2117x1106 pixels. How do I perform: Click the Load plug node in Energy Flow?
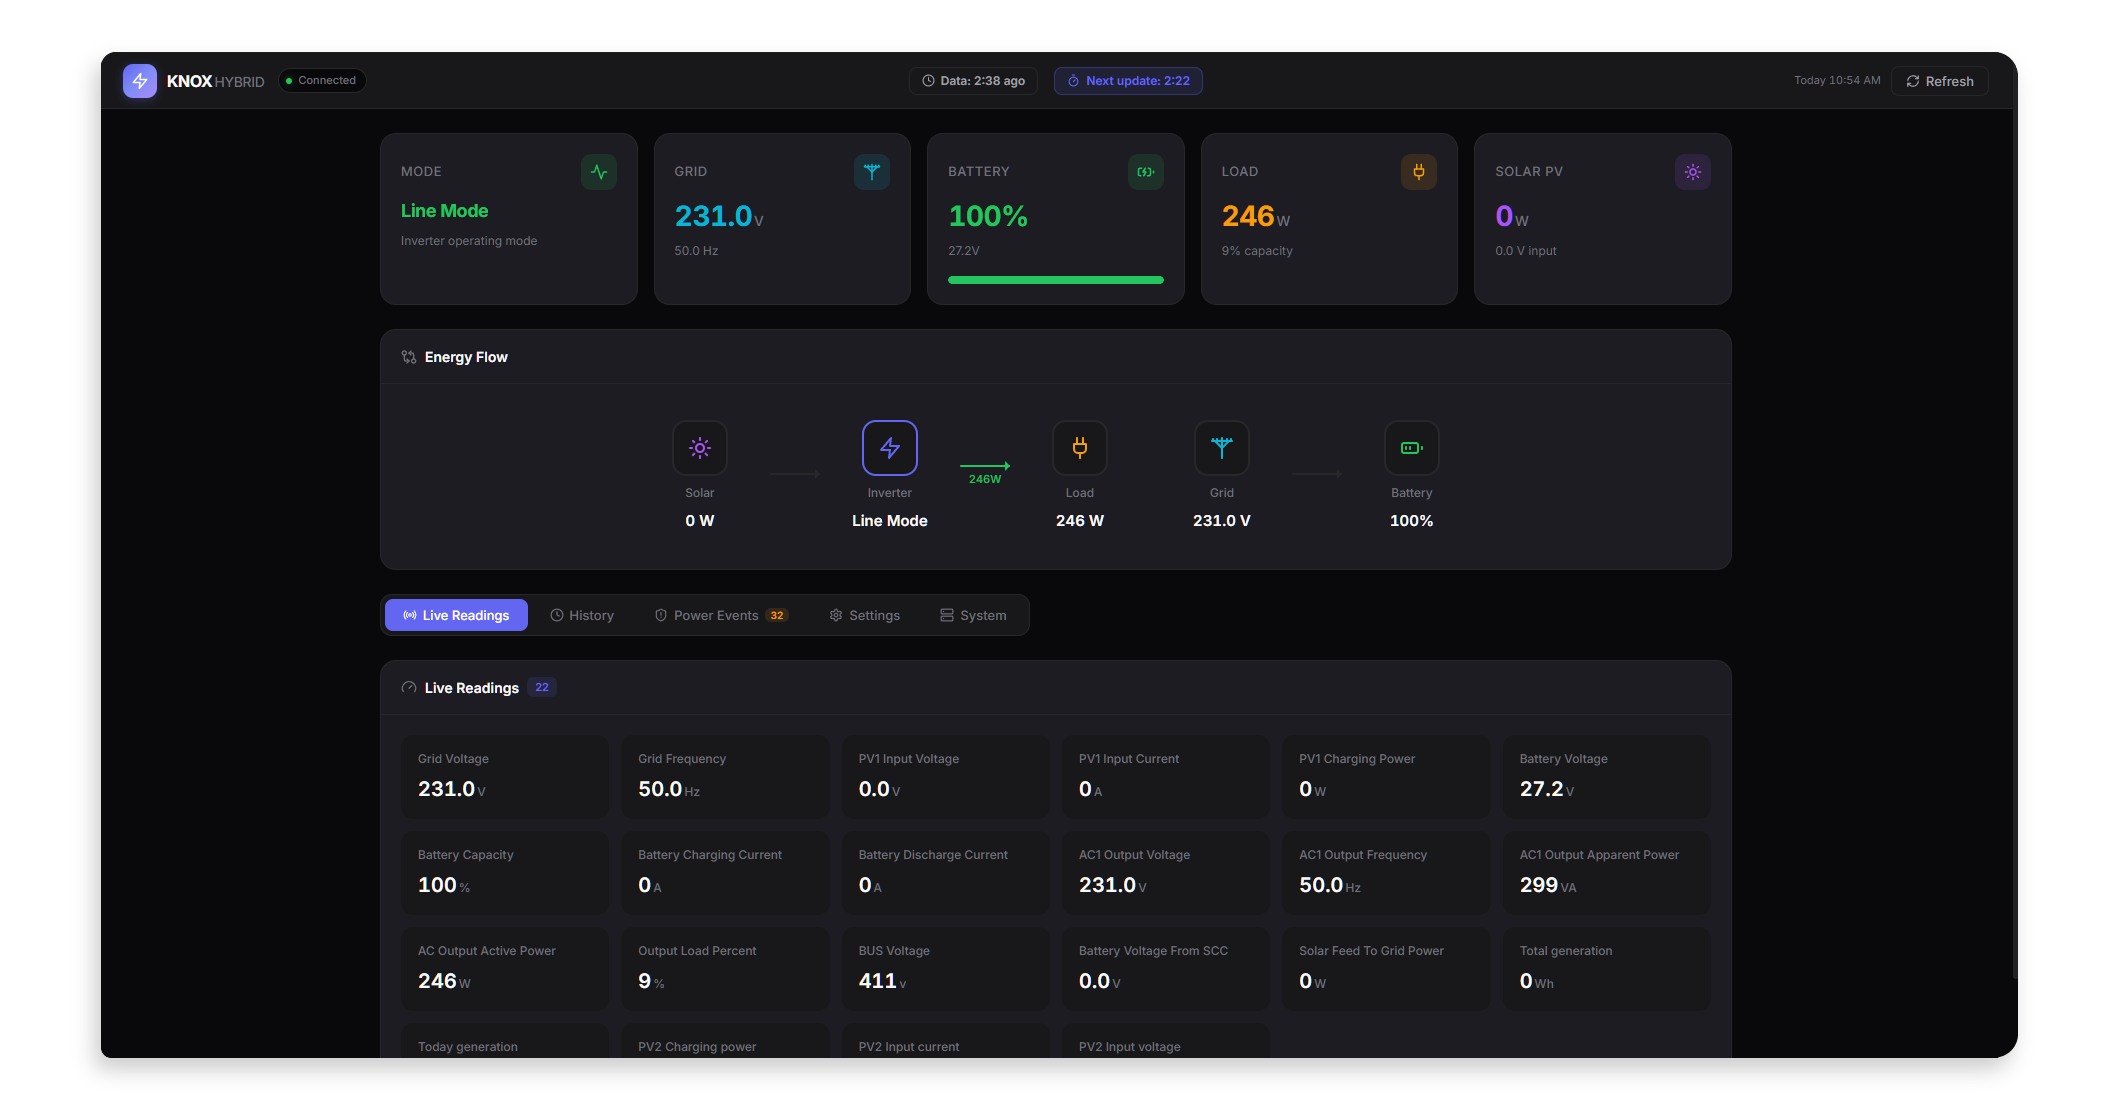(x=1080, y=448)
